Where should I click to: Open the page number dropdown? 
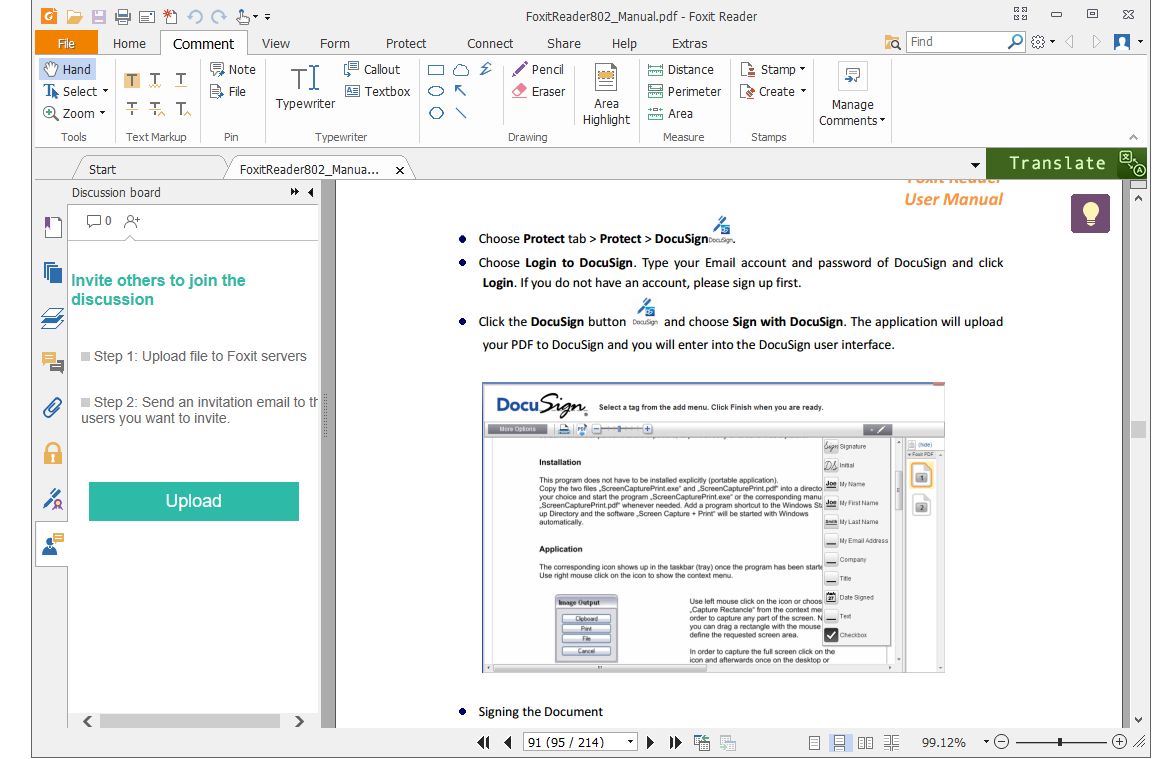[x=630, y=742]
